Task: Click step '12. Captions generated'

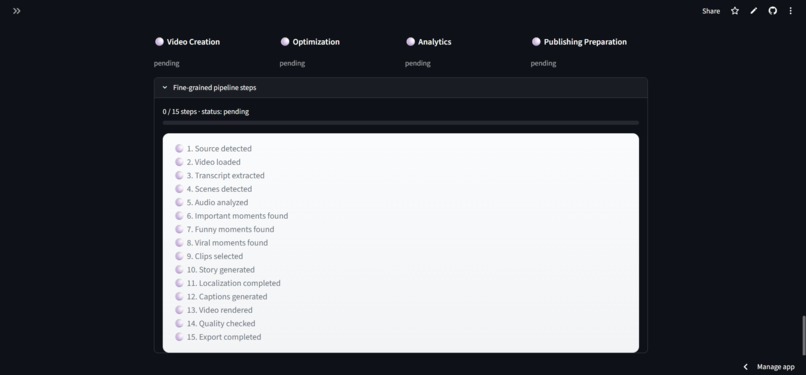Action: coord(227,296)
